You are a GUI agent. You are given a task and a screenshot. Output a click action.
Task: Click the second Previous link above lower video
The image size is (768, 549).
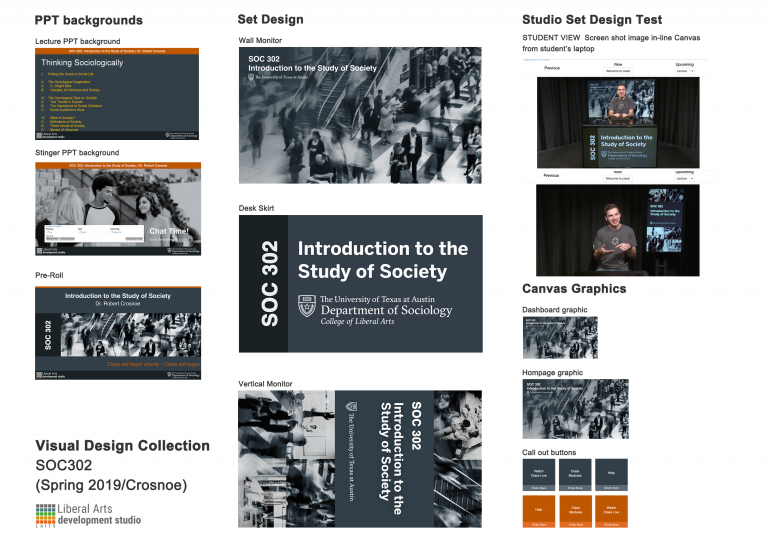click(x=551, y=174)
